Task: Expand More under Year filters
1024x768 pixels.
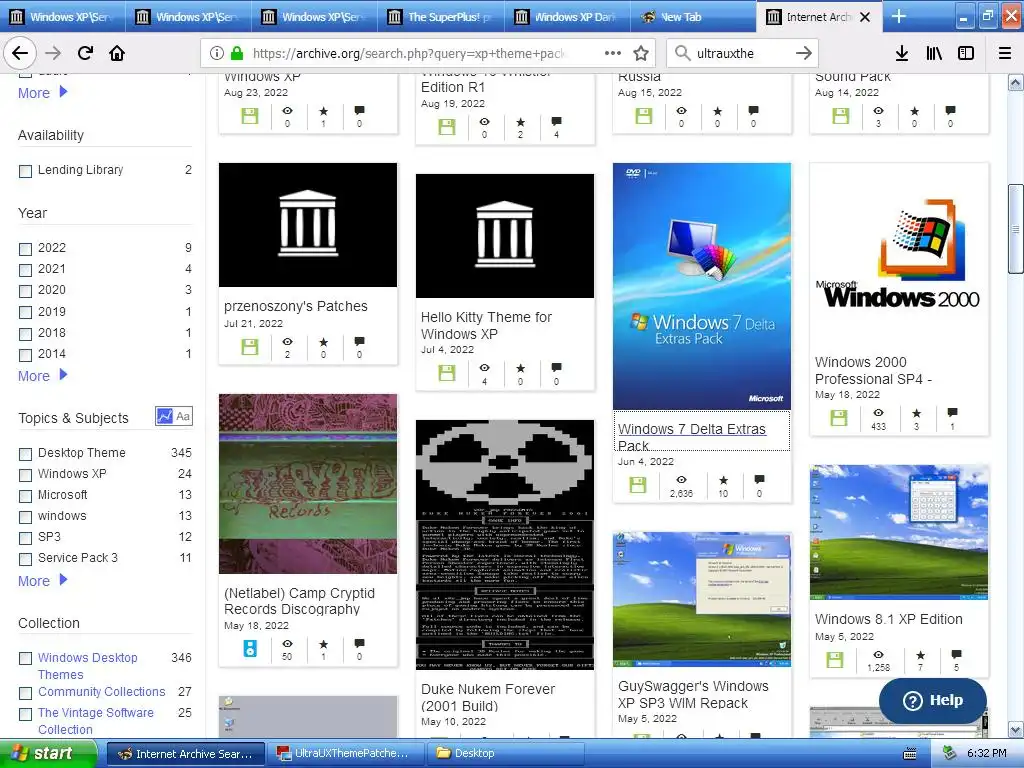Action: pyautogui.click(x=42, y=376)
